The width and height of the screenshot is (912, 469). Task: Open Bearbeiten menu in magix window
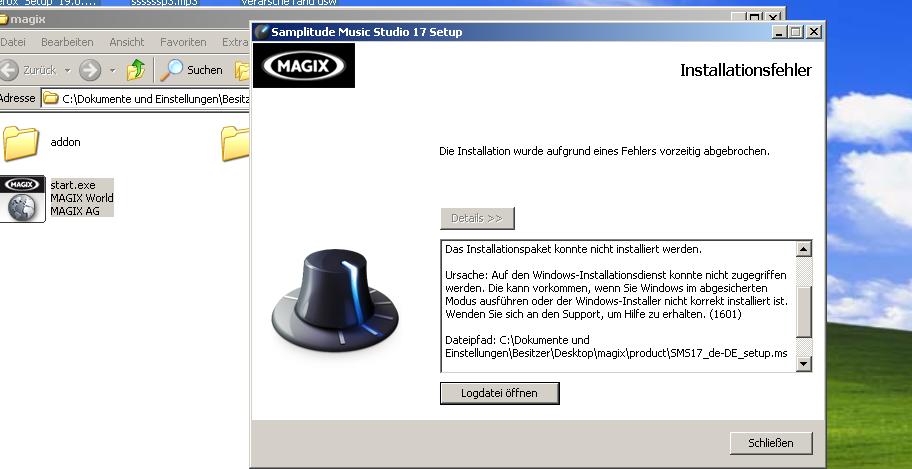pos(67,42)
